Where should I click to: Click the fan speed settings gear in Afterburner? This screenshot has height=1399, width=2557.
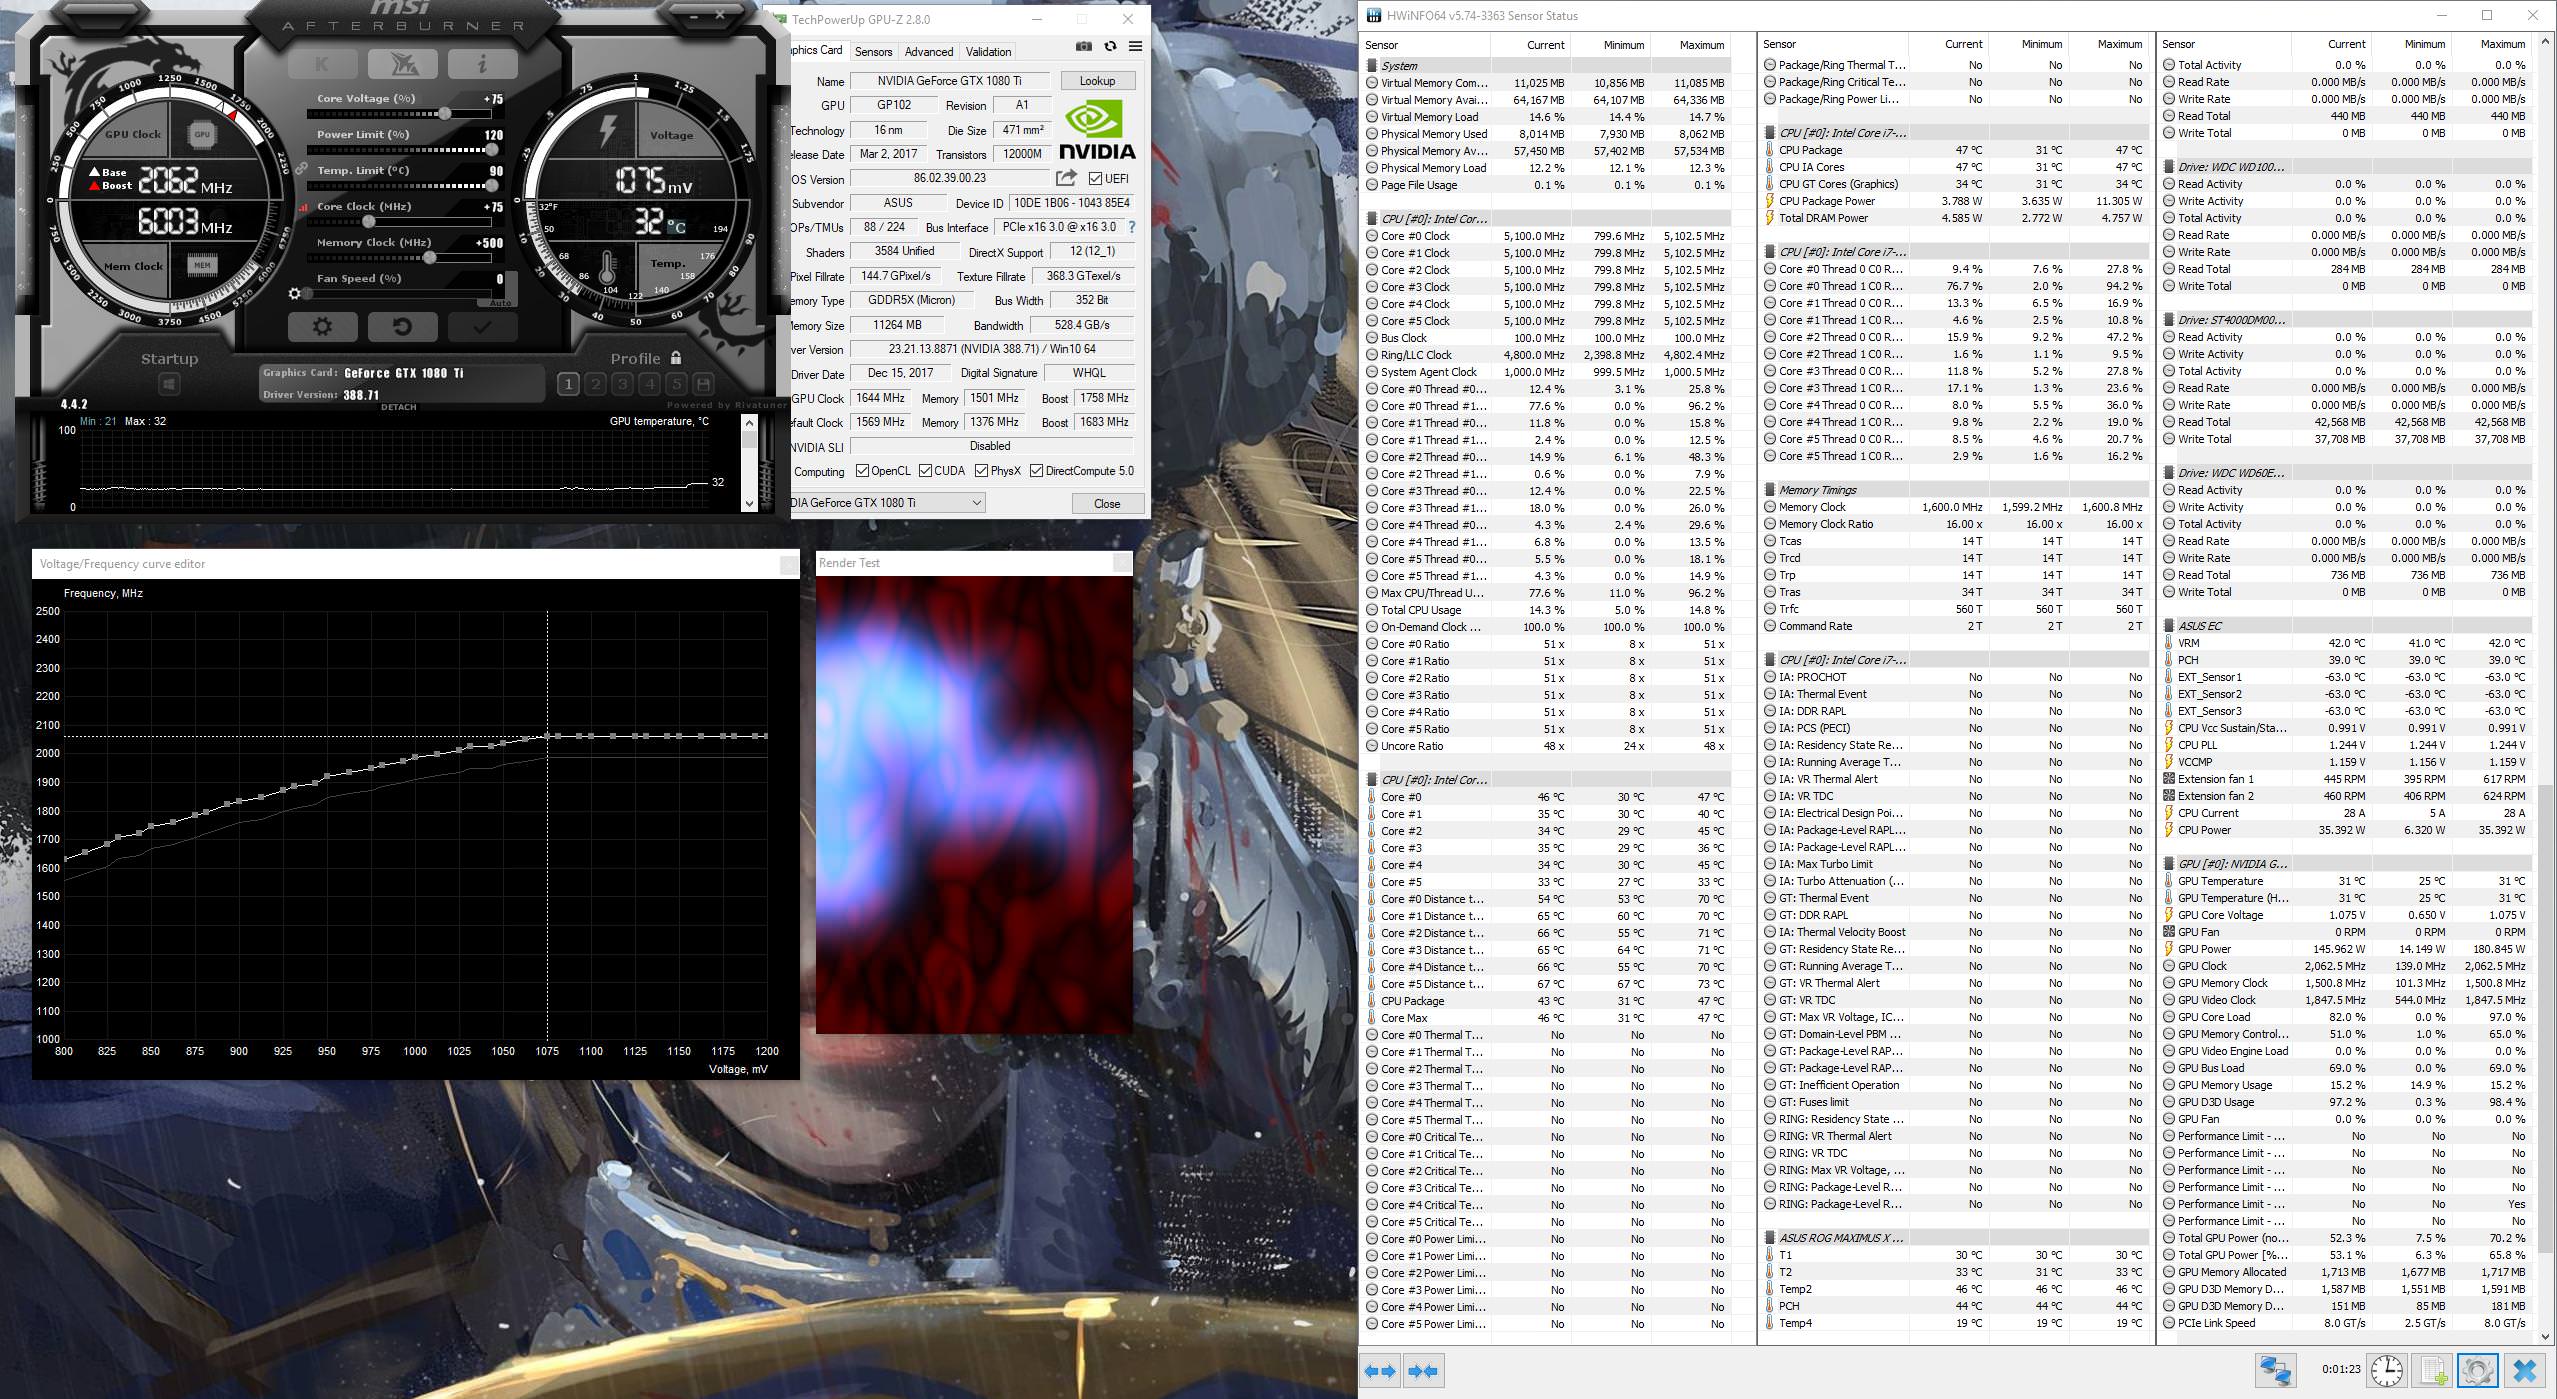(294, 294)
